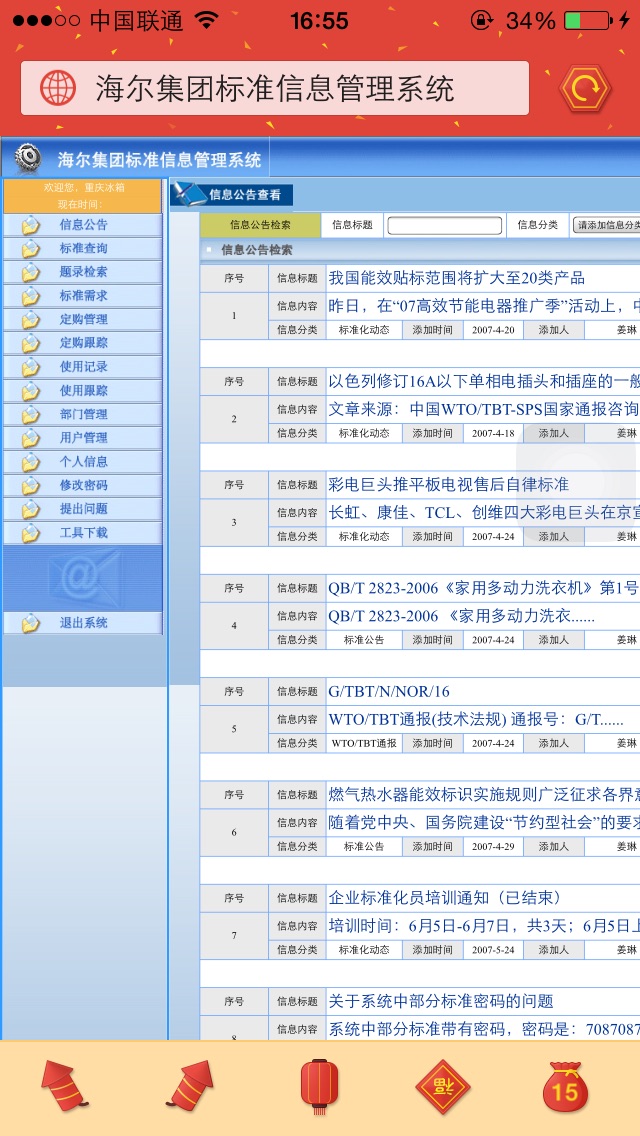Tap the date cell 2007-4-20
The image size is (640, 1136).
493,330
